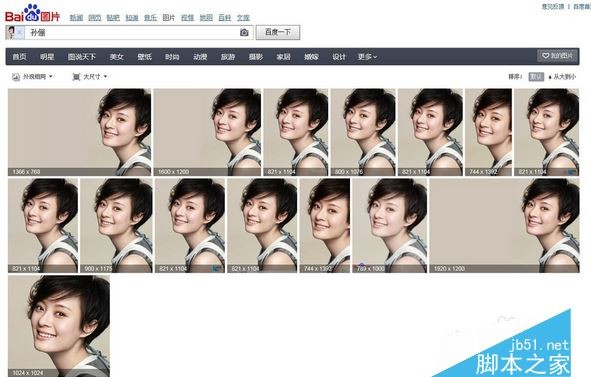Viewport: 591px width, 377px height.
Task: Click the 百度一下 search button
Action: click(x=278, y=32)
